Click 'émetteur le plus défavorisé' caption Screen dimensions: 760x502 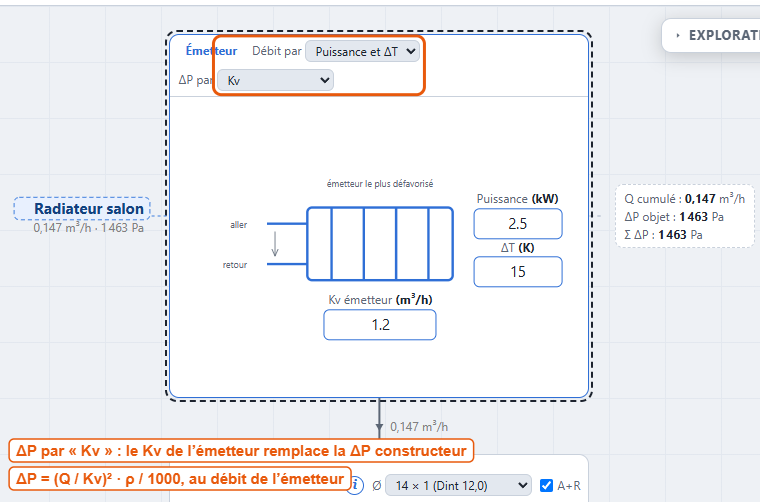380,184
